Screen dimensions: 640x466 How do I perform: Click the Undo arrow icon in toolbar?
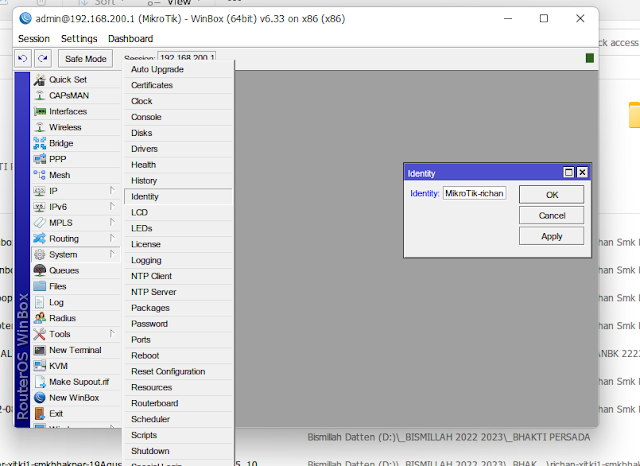pos(23,59)
